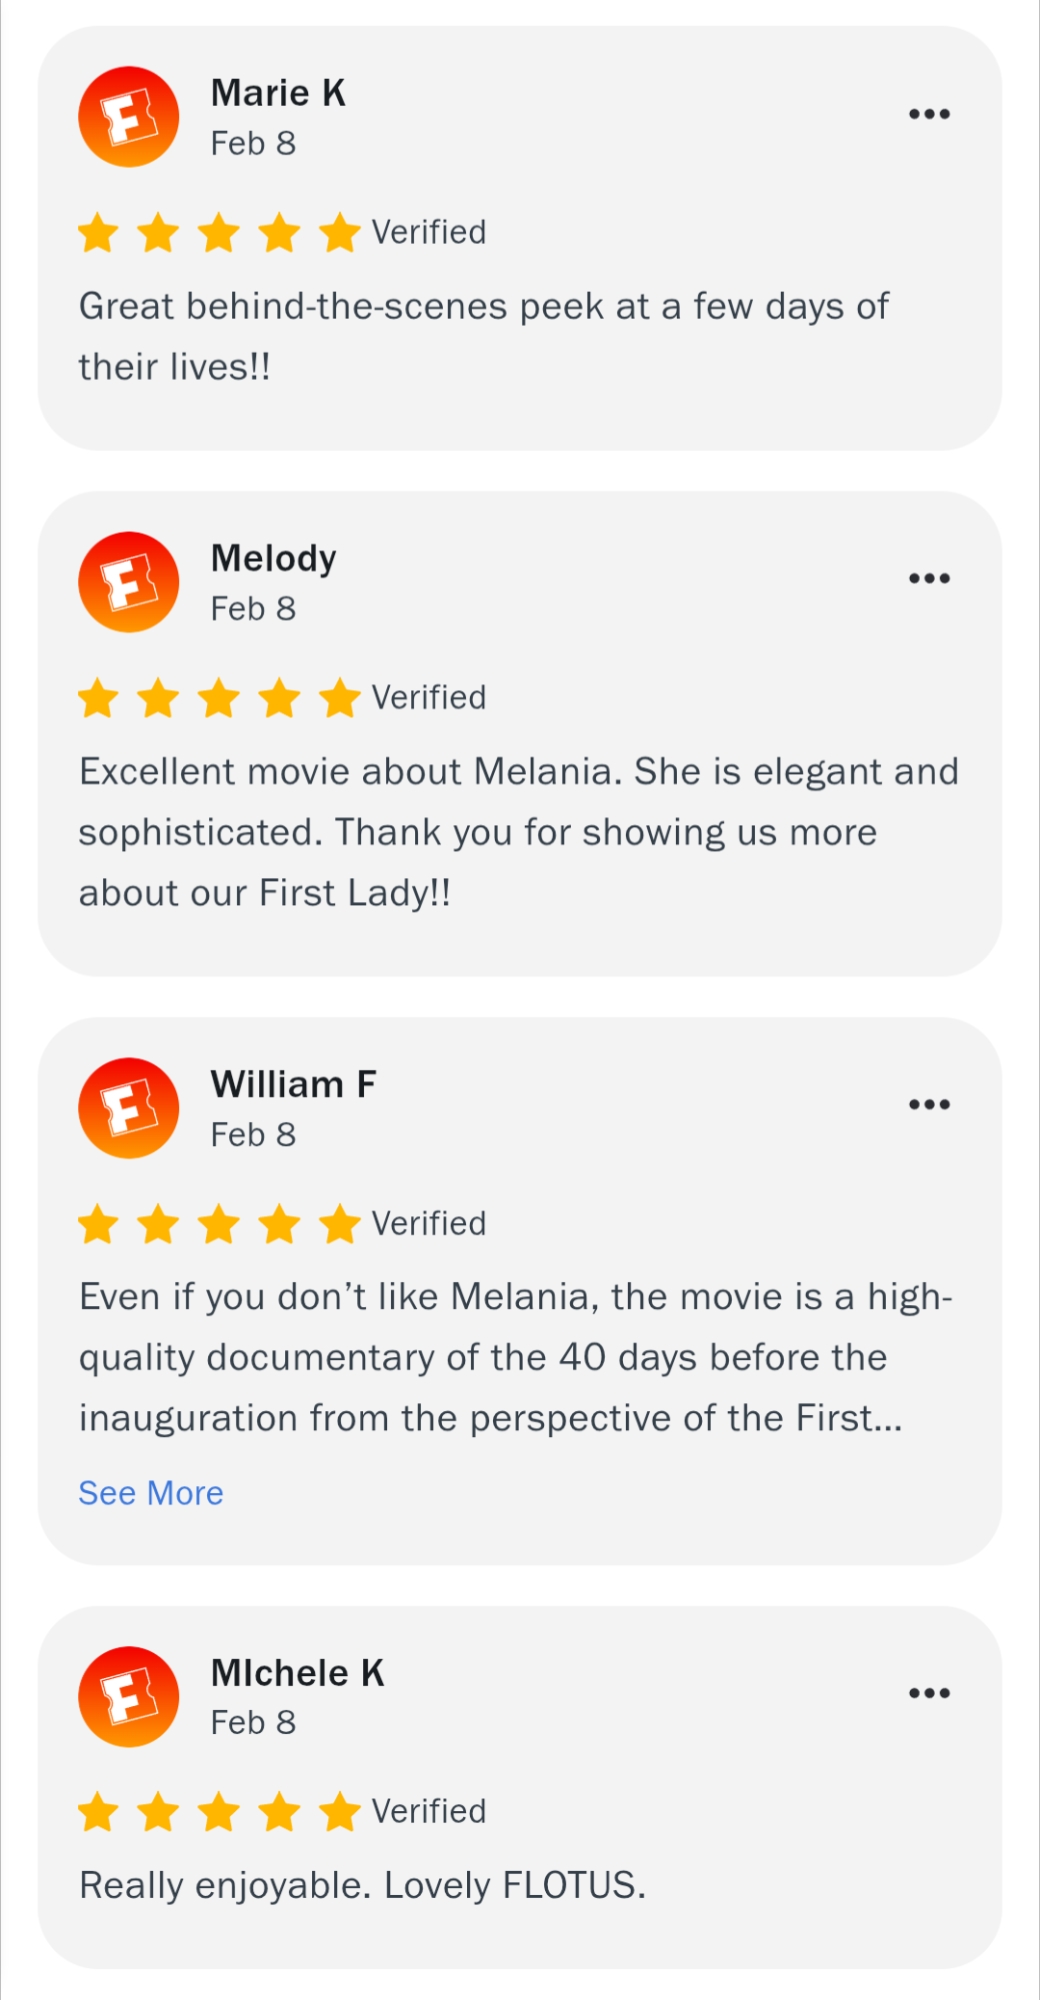Click the MIchele K reviewer name
This screenshot has width=1040, height=2000.
click(297, 1673)
